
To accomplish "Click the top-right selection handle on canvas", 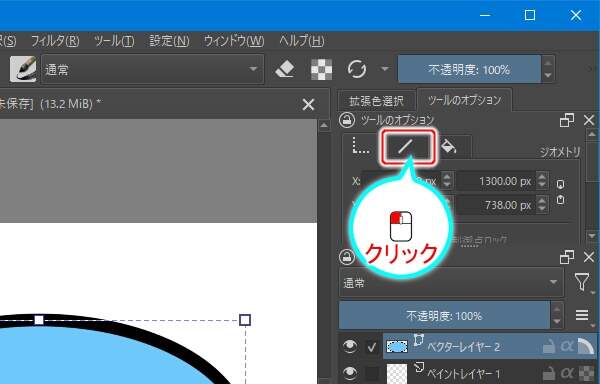I will 245,320.
